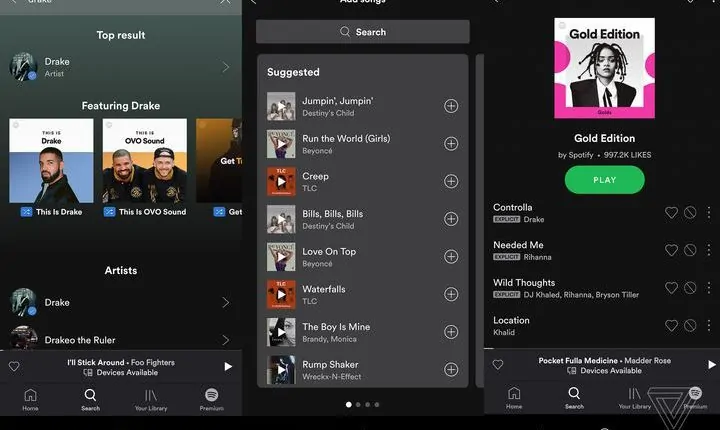
Task: Open Drake top result chevron
Action: (225, 67)
